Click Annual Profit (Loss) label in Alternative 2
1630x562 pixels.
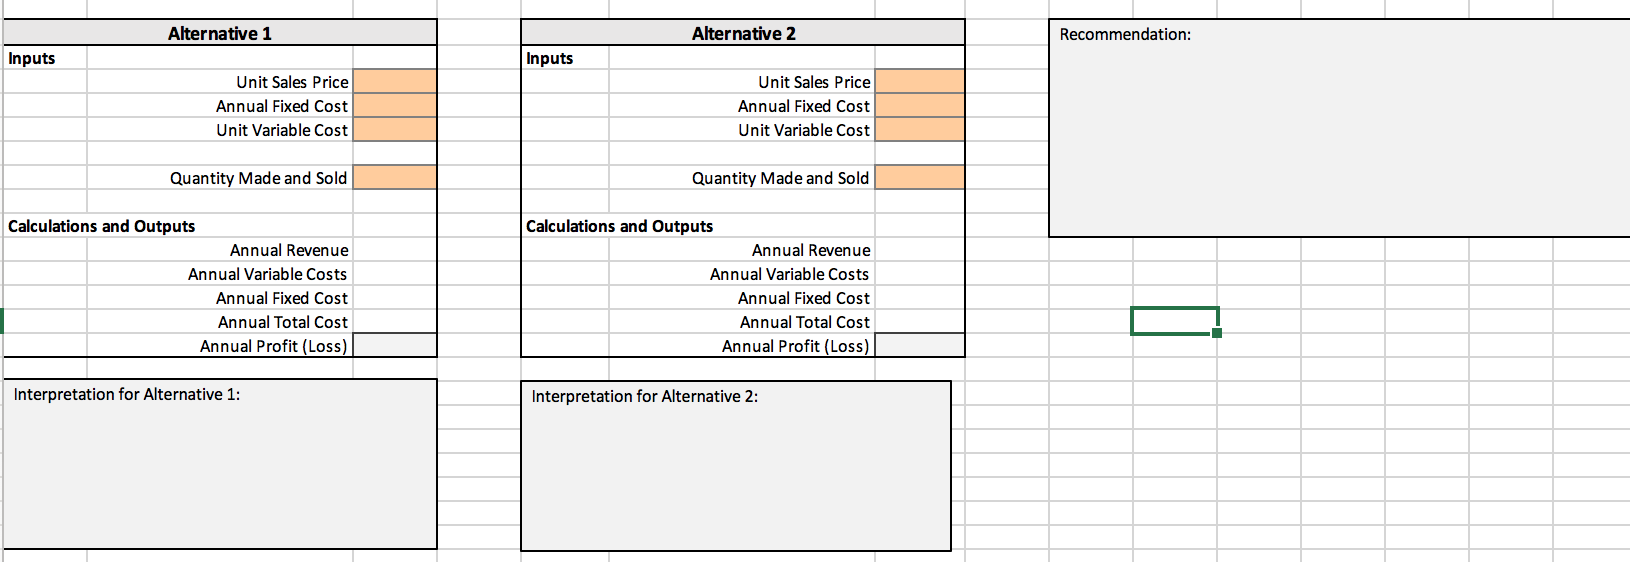pos(796,346)
